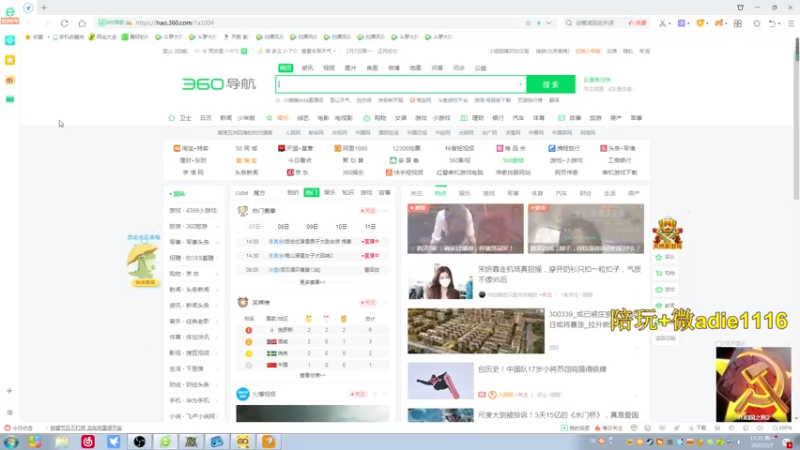Click the skin/theme shirt icon in title bar

[x=740, y=8]
